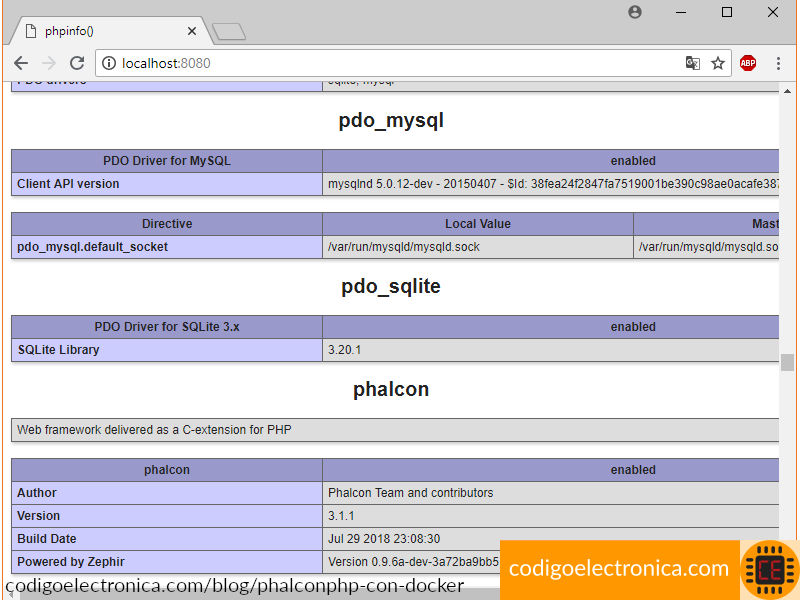Open the Adblock Plus extension
800x600 pixels.
coord(748,63)
